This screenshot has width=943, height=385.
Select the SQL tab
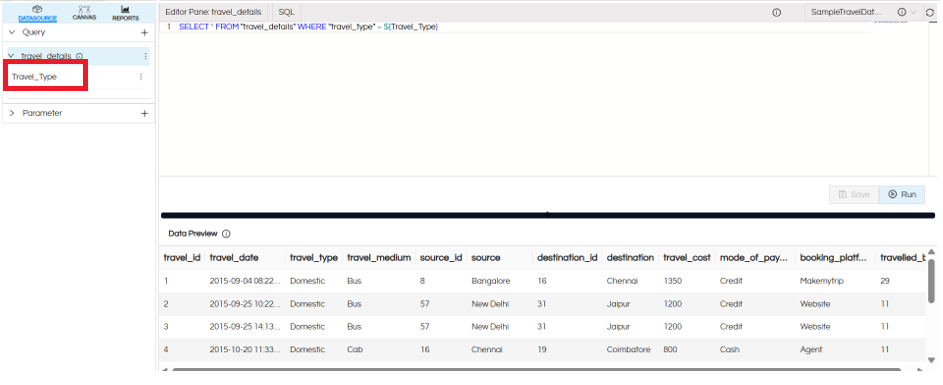tap(286, 12)
